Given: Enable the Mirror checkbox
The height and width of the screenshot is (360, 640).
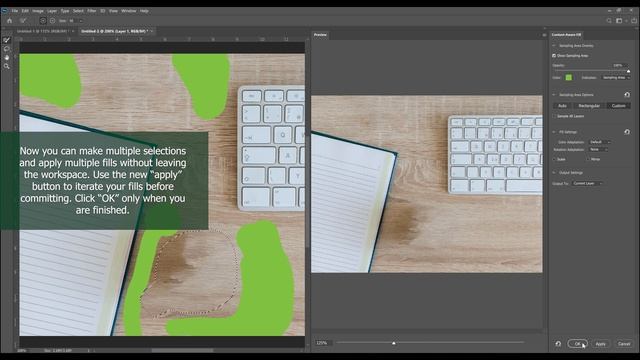Looking at the screenshot, I should (588, 159).
